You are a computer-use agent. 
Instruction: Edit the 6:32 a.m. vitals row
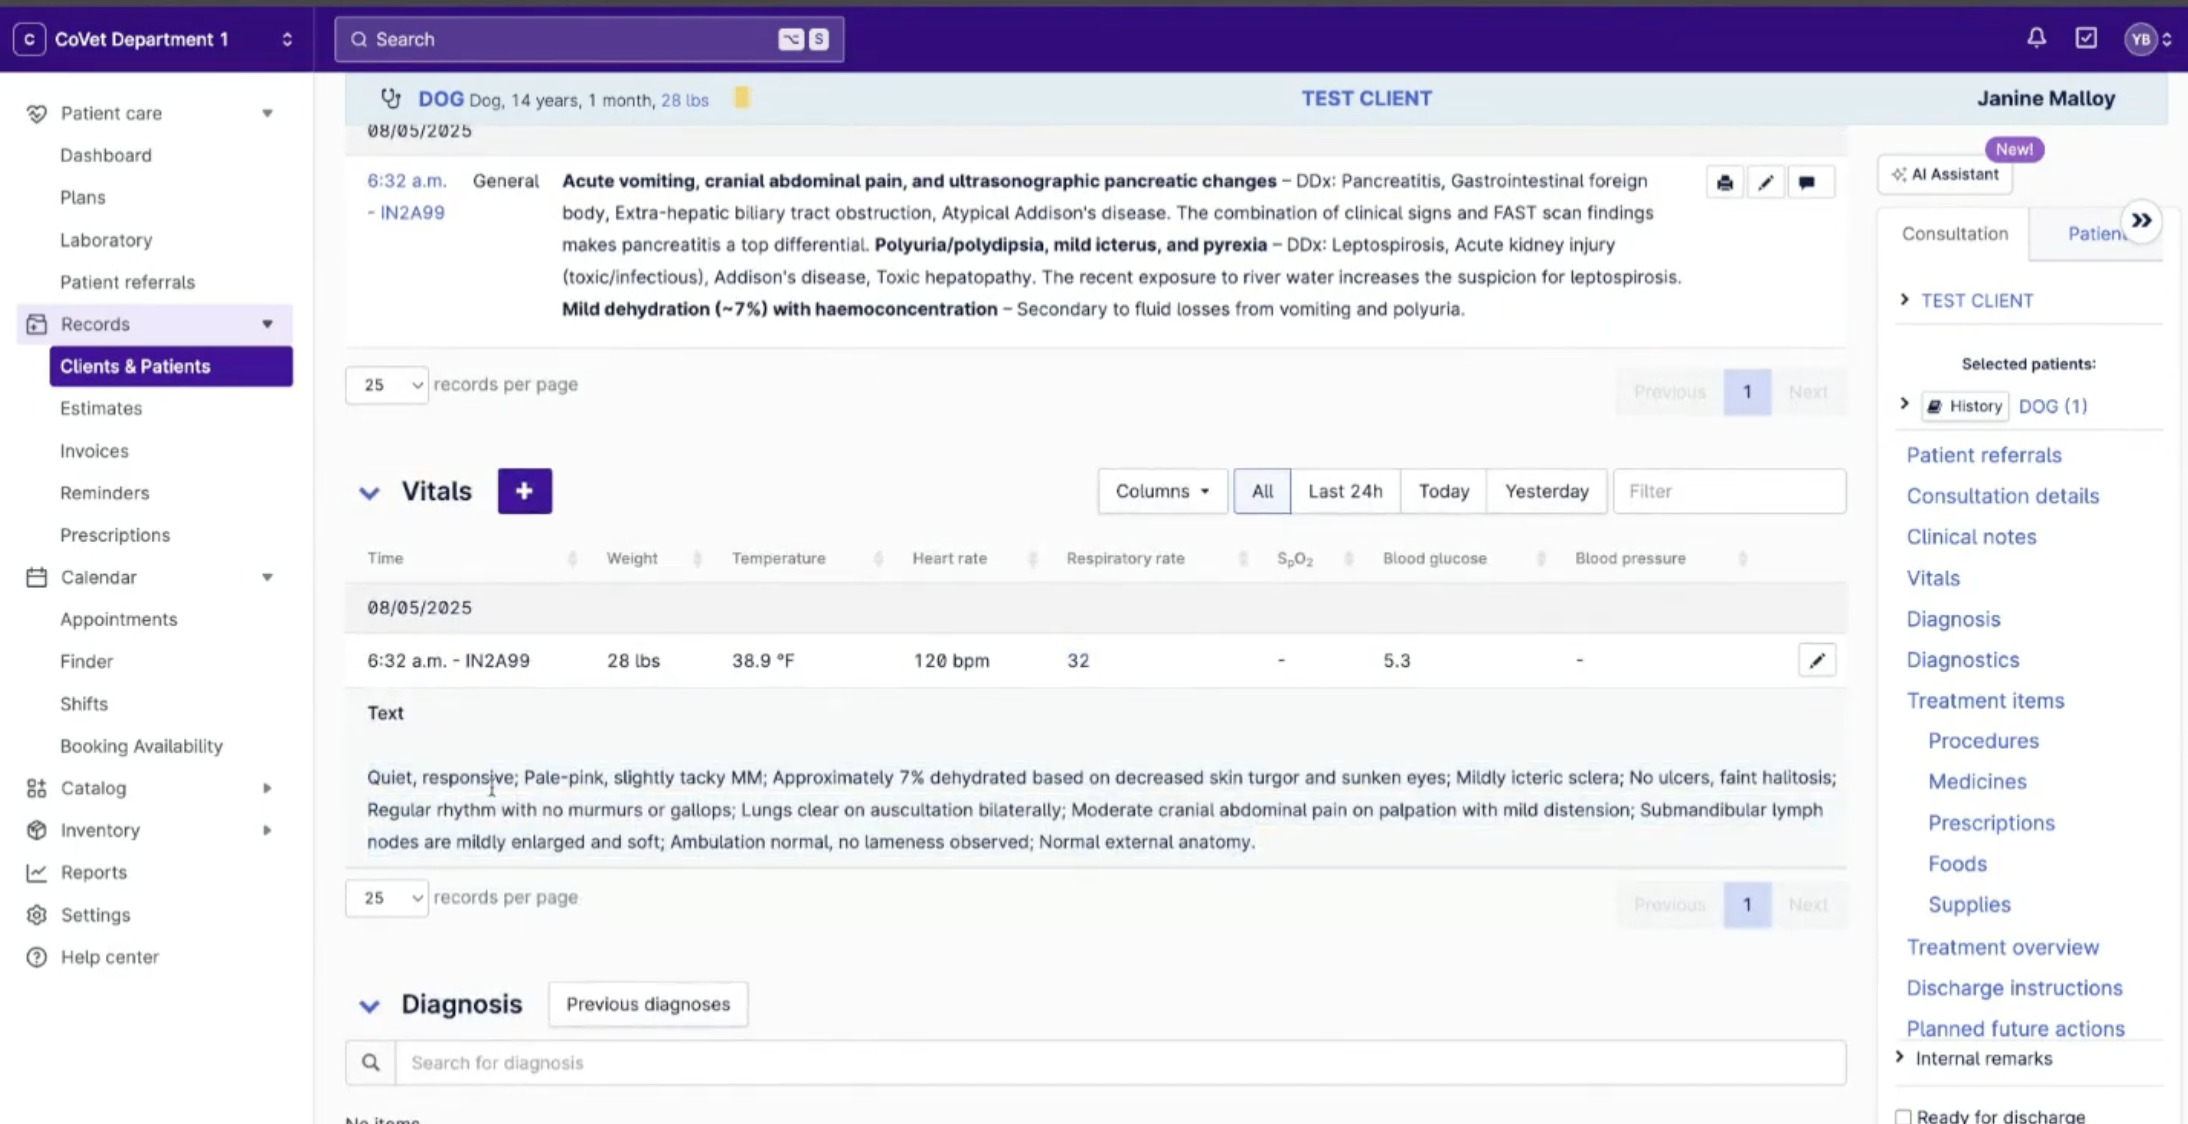point(1816,660)
